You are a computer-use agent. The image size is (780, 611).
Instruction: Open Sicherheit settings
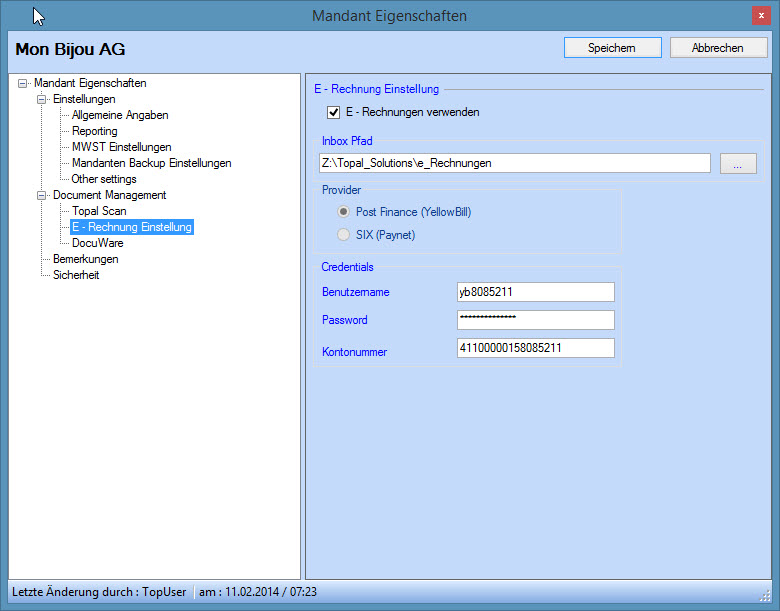(x=76, y=275)
